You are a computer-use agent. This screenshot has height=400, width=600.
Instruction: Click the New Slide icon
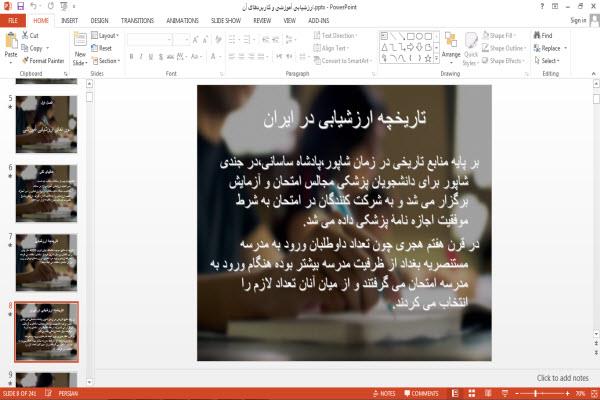[x=80, y=40]
